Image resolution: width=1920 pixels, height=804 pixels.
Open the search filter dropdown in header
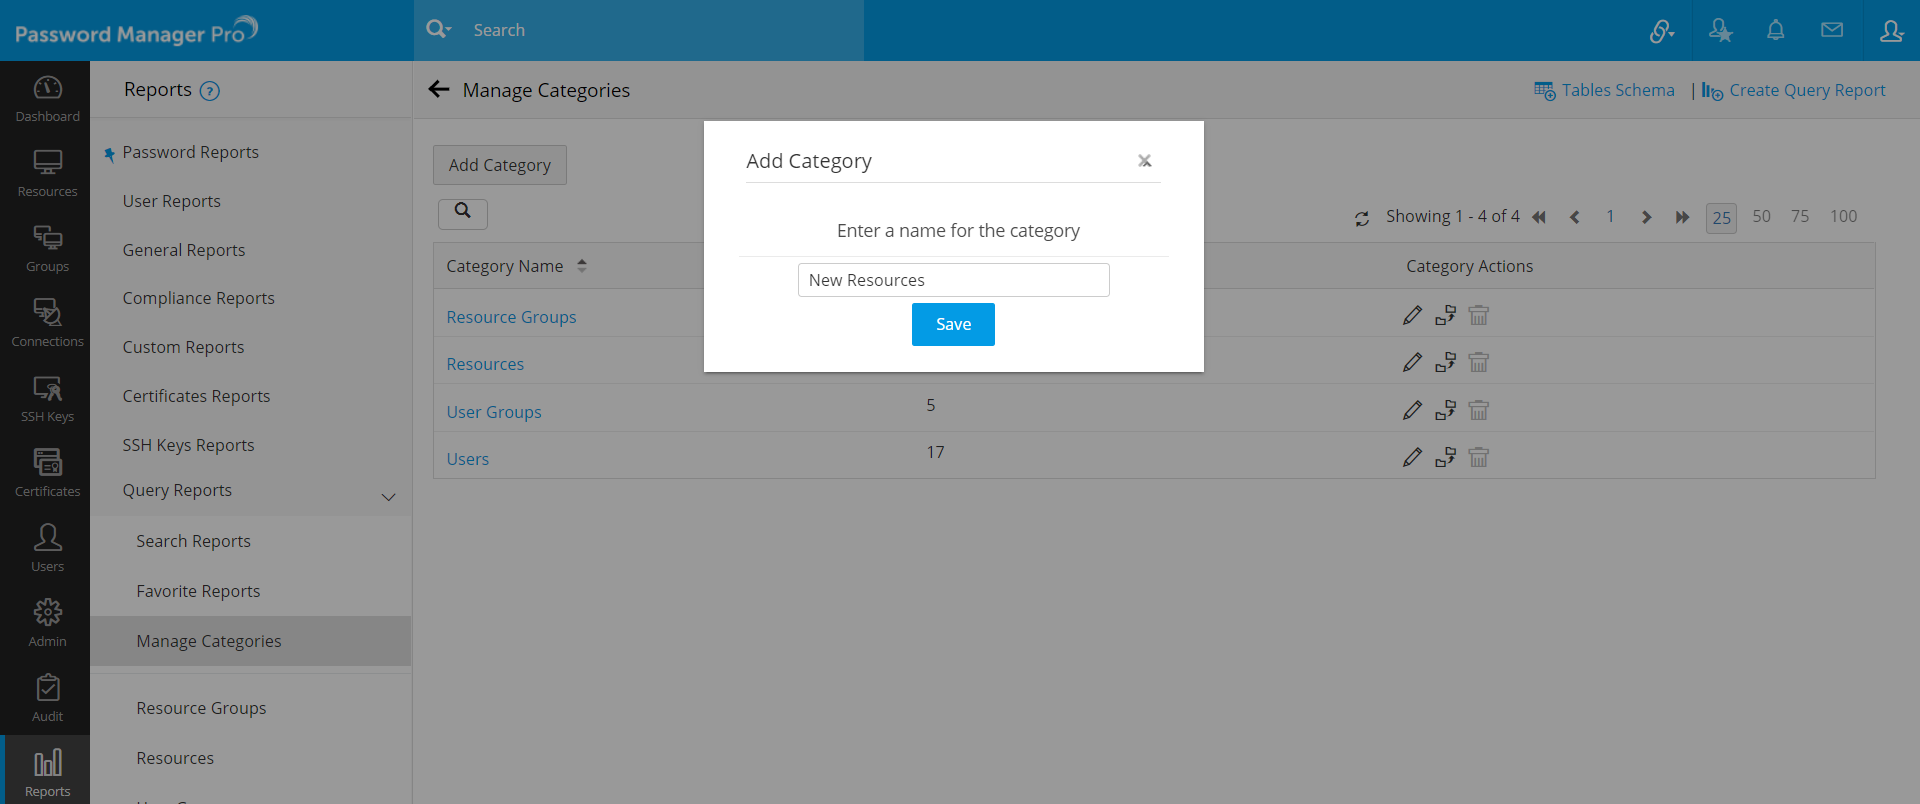[438, 30]
